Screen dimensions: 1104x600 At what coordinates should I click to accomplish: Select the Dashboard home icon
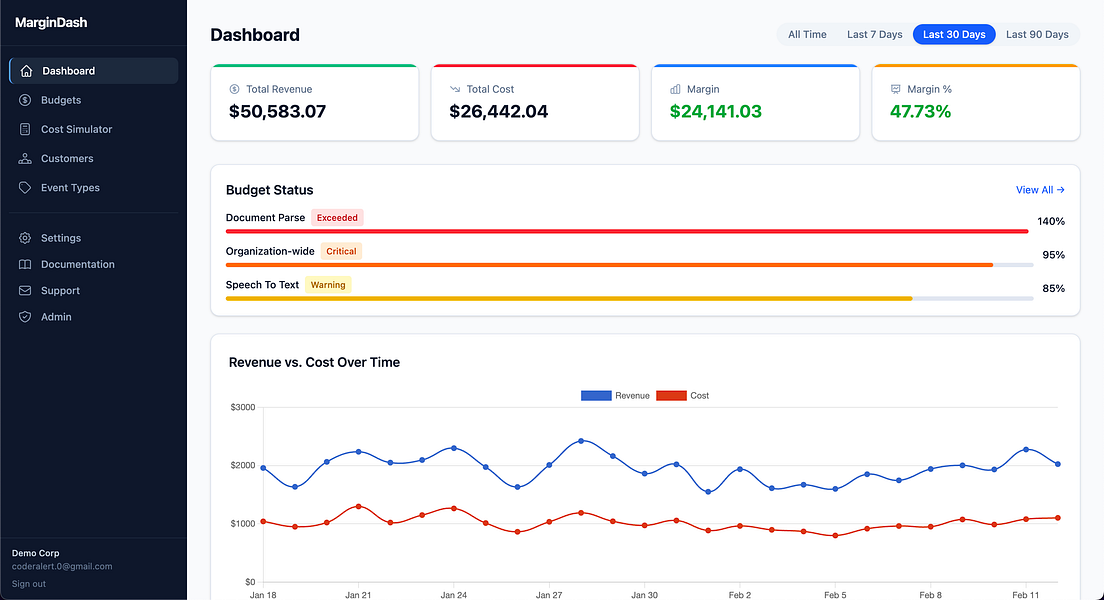point(25,70)
